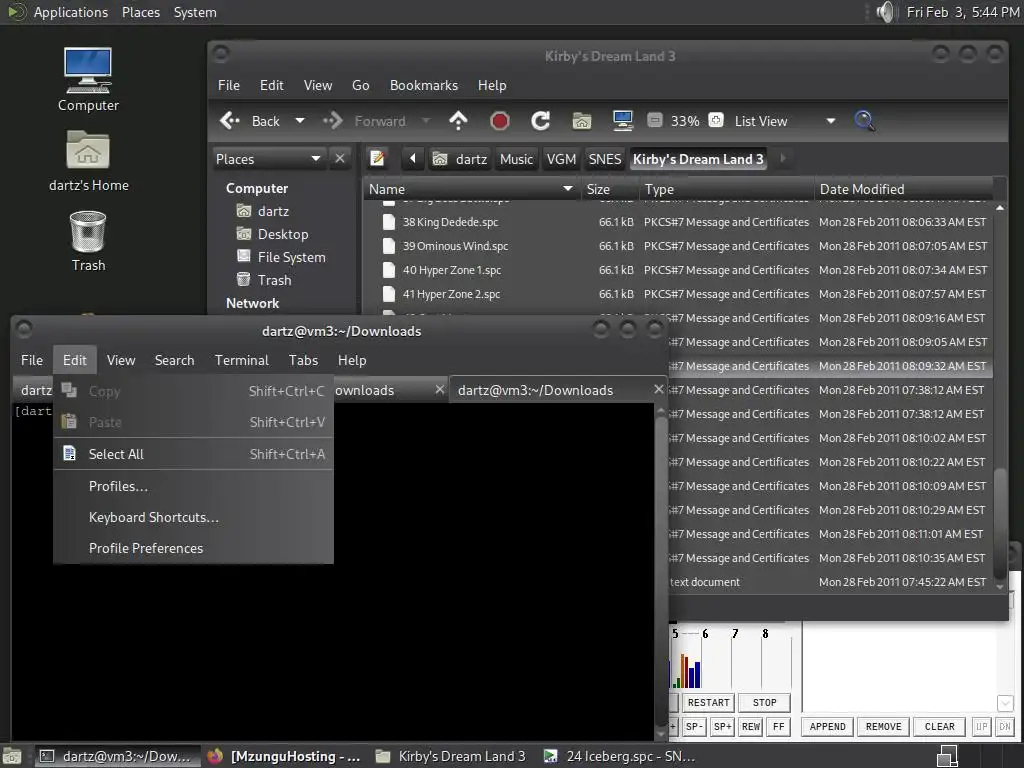The image size is (1024, 768).
Task: Click the APPEND playlist button
Action: pyautogui.click(x=827, y=727)
